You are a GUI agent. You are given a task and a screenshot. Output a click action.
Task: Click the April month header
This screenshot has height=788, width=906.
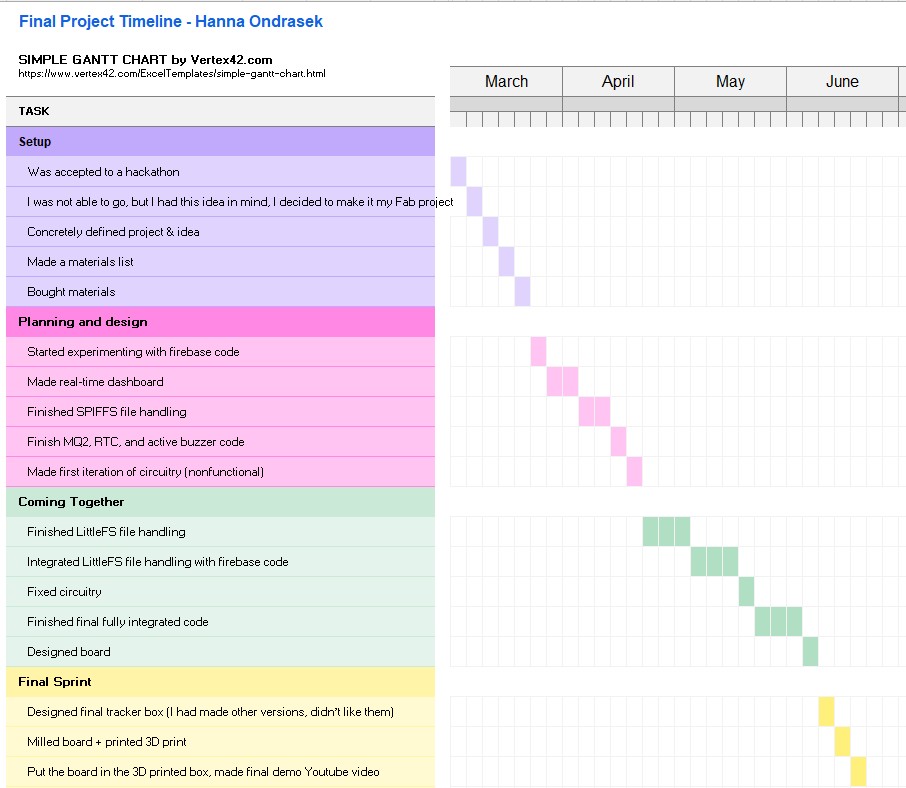(618, 81)
